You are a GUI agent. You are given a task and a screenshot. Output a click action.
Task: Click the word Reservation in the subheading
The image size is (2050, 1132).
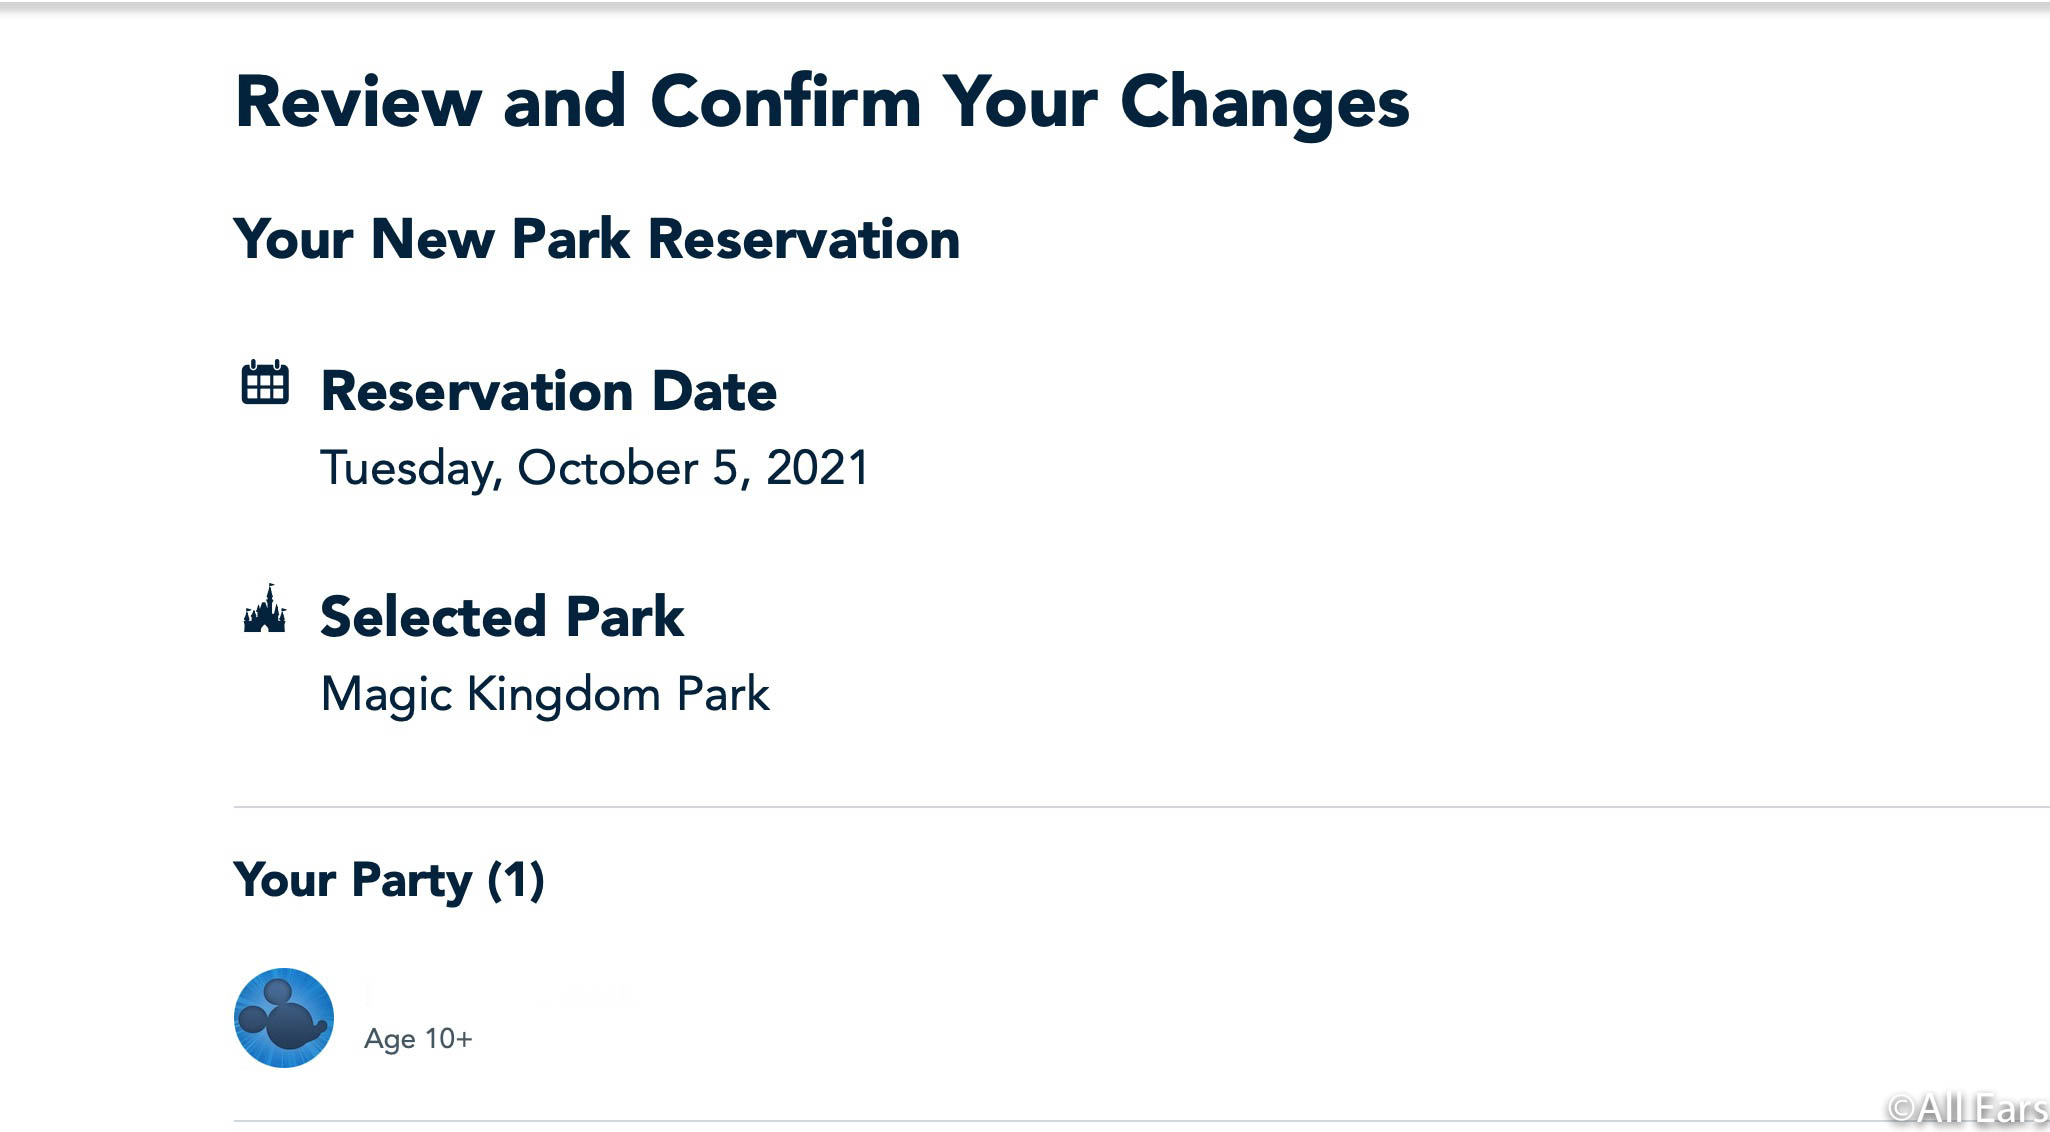(x=804, y=240)
